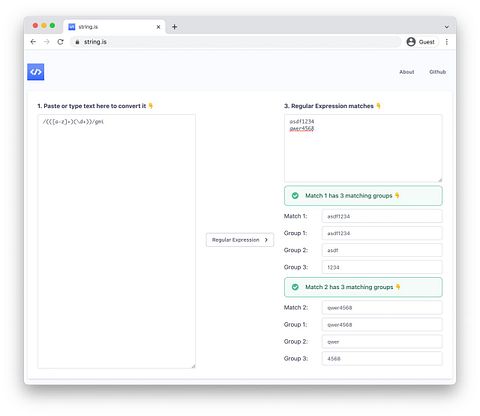Reload the page
Screen dimensions: 480x416
tap(60, 42)
